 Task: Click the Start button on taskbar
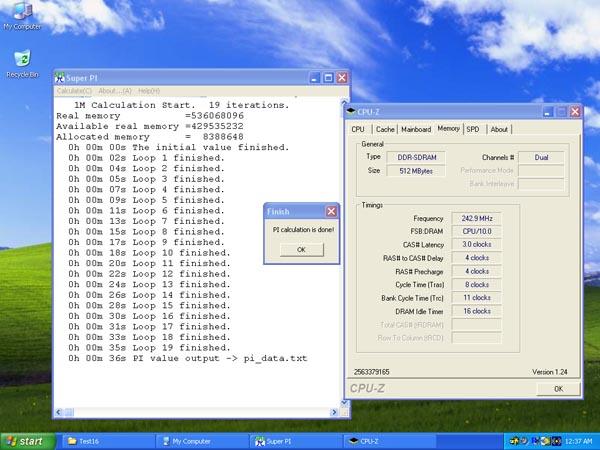(28, 441)
